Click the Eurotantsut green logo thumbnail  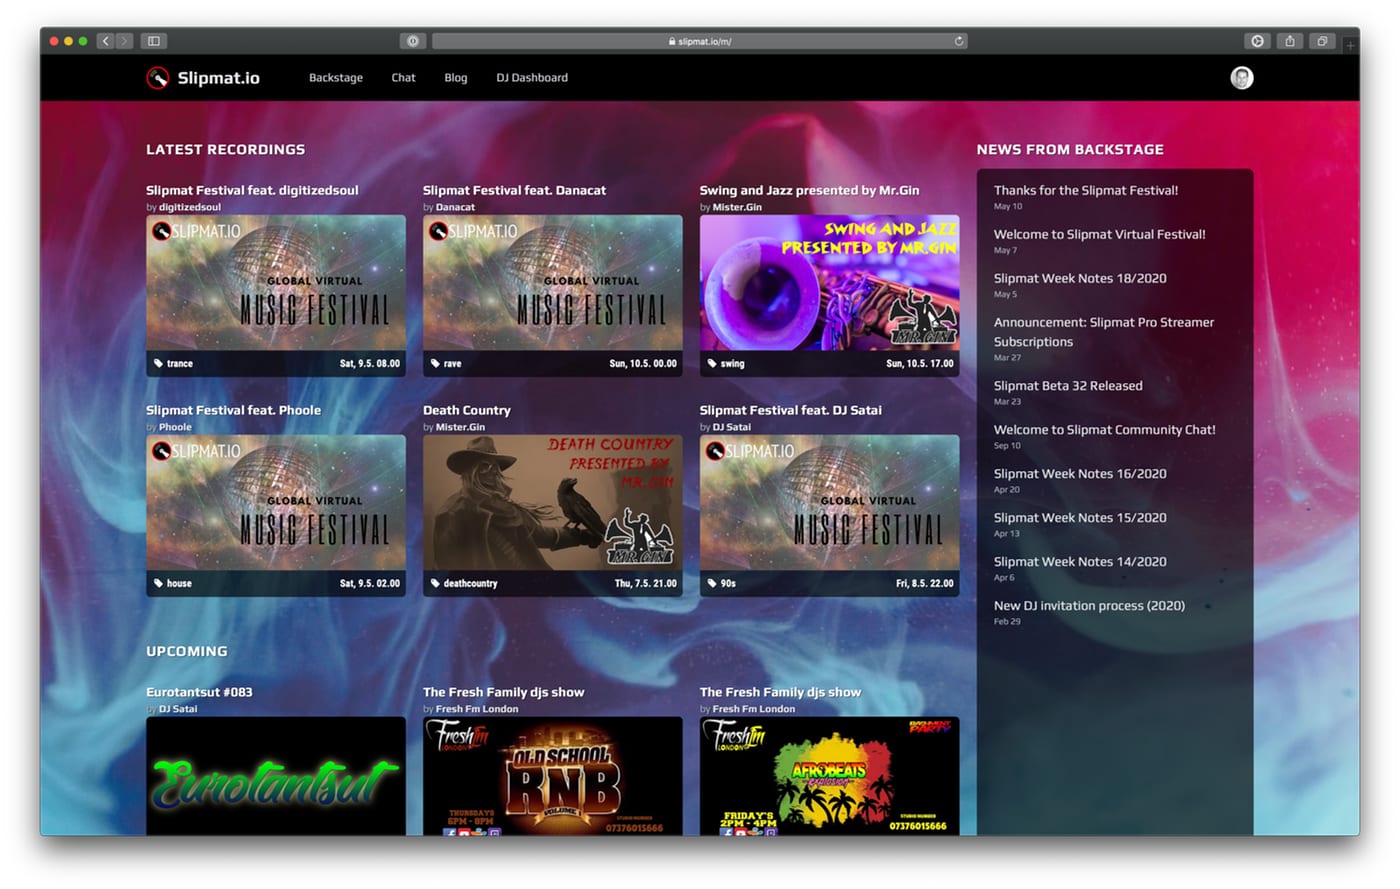[276, 776]
